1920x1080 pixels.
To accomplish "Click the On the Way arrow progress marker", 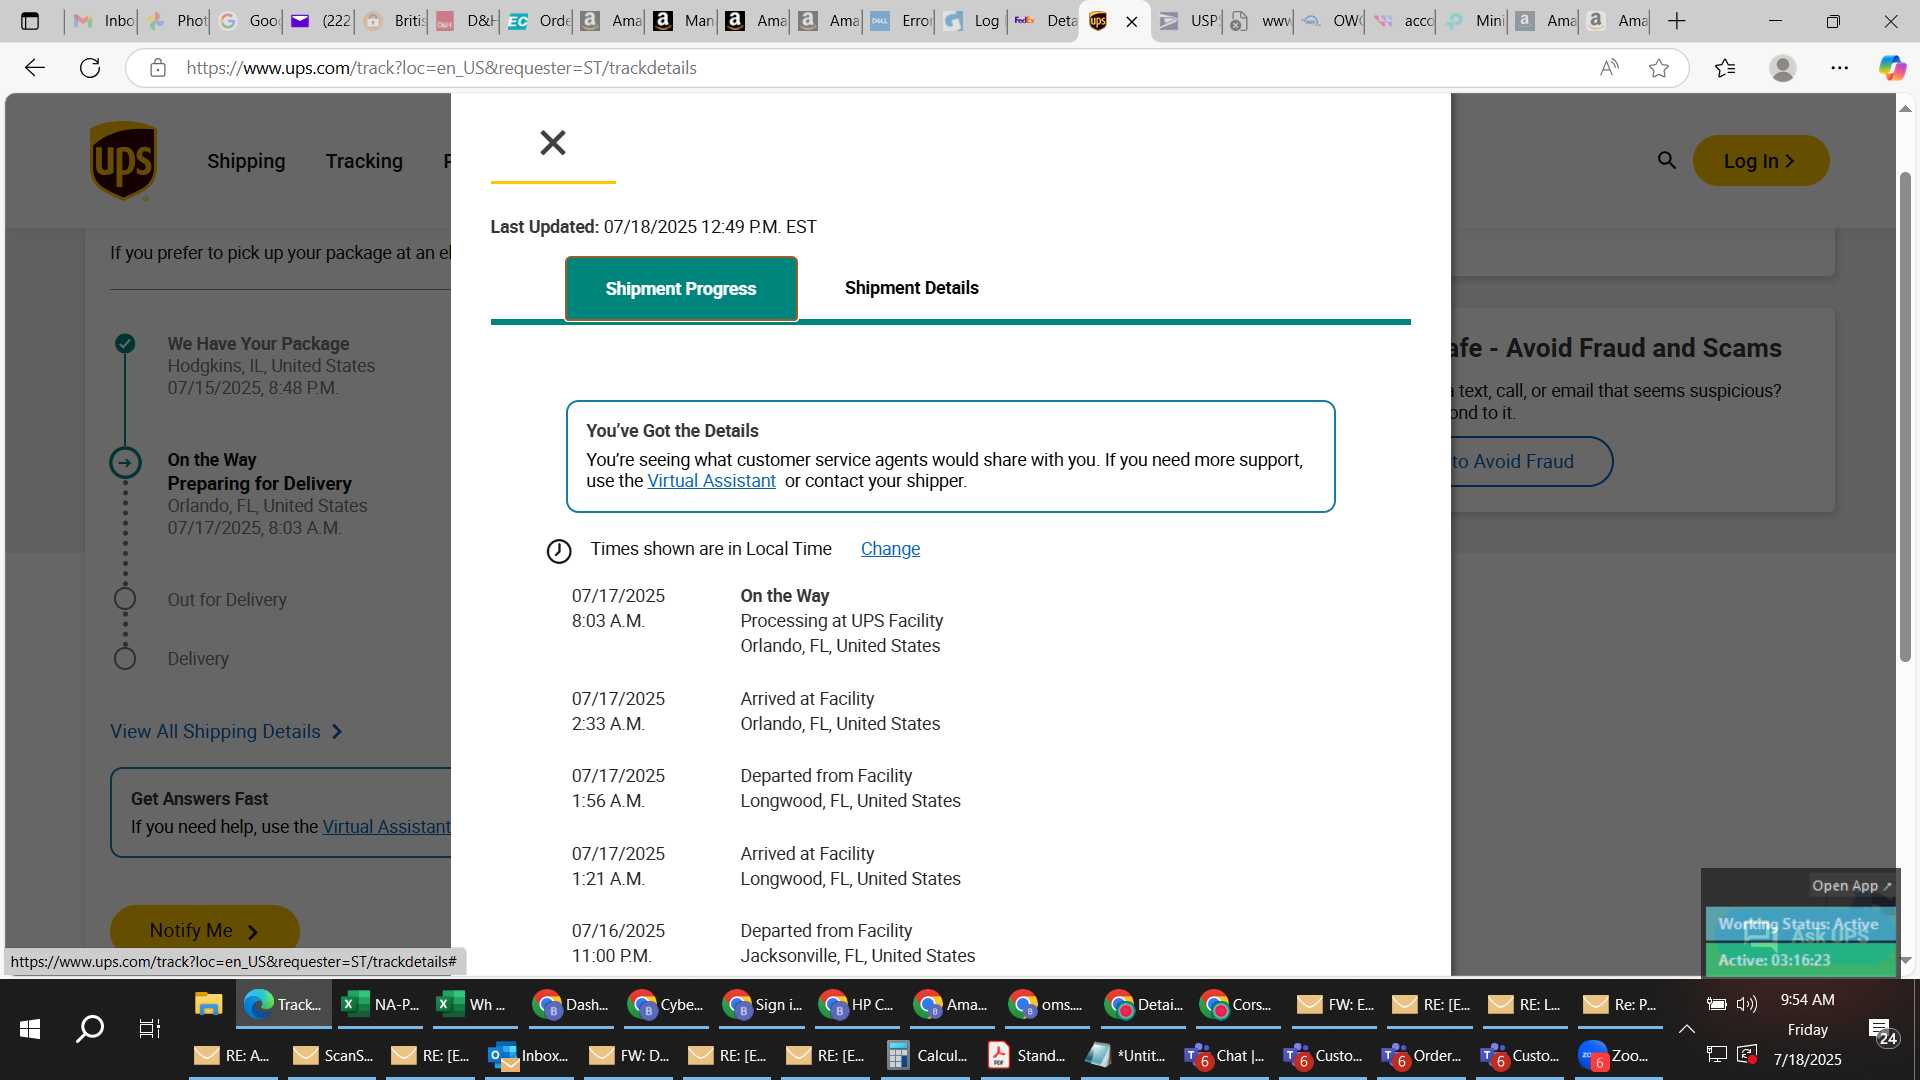I will coord(125,462).
